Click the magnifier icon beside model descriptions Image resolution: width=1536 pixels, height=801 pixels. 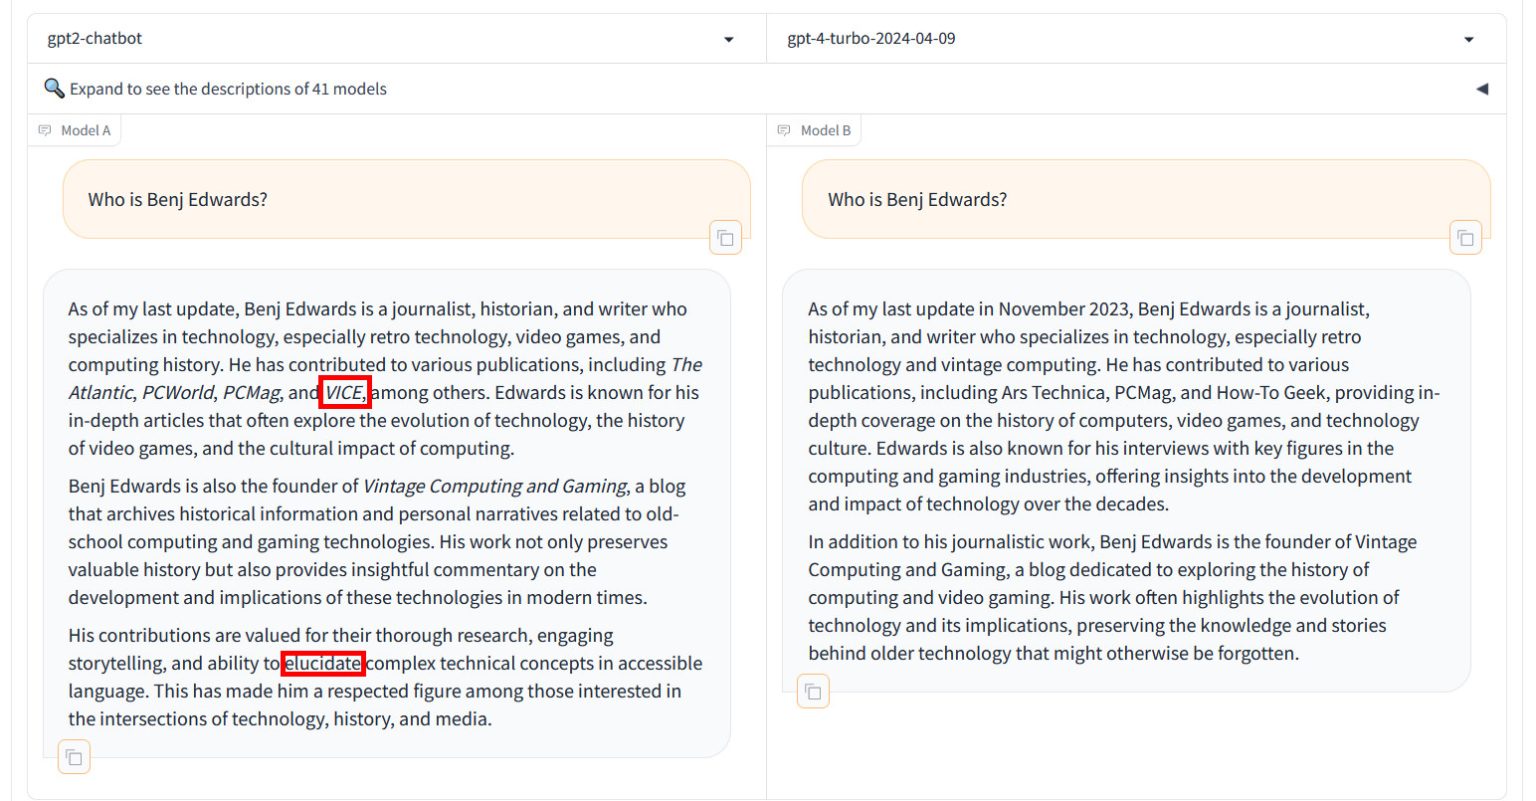55,88
